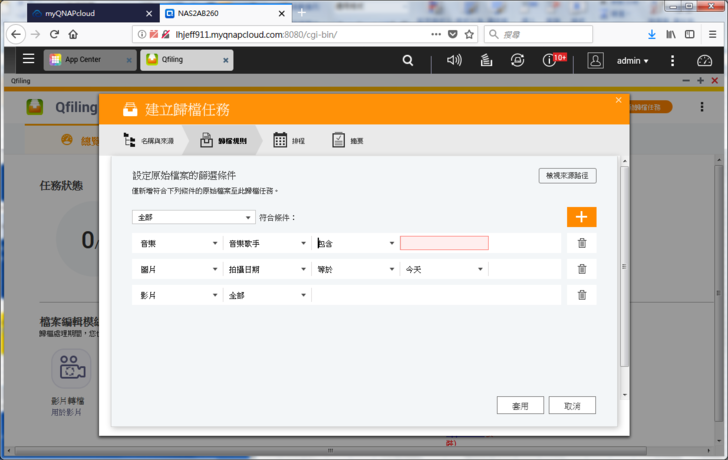Click the 取消 cancel button
The image size is (728, 460).
point(572,405)
